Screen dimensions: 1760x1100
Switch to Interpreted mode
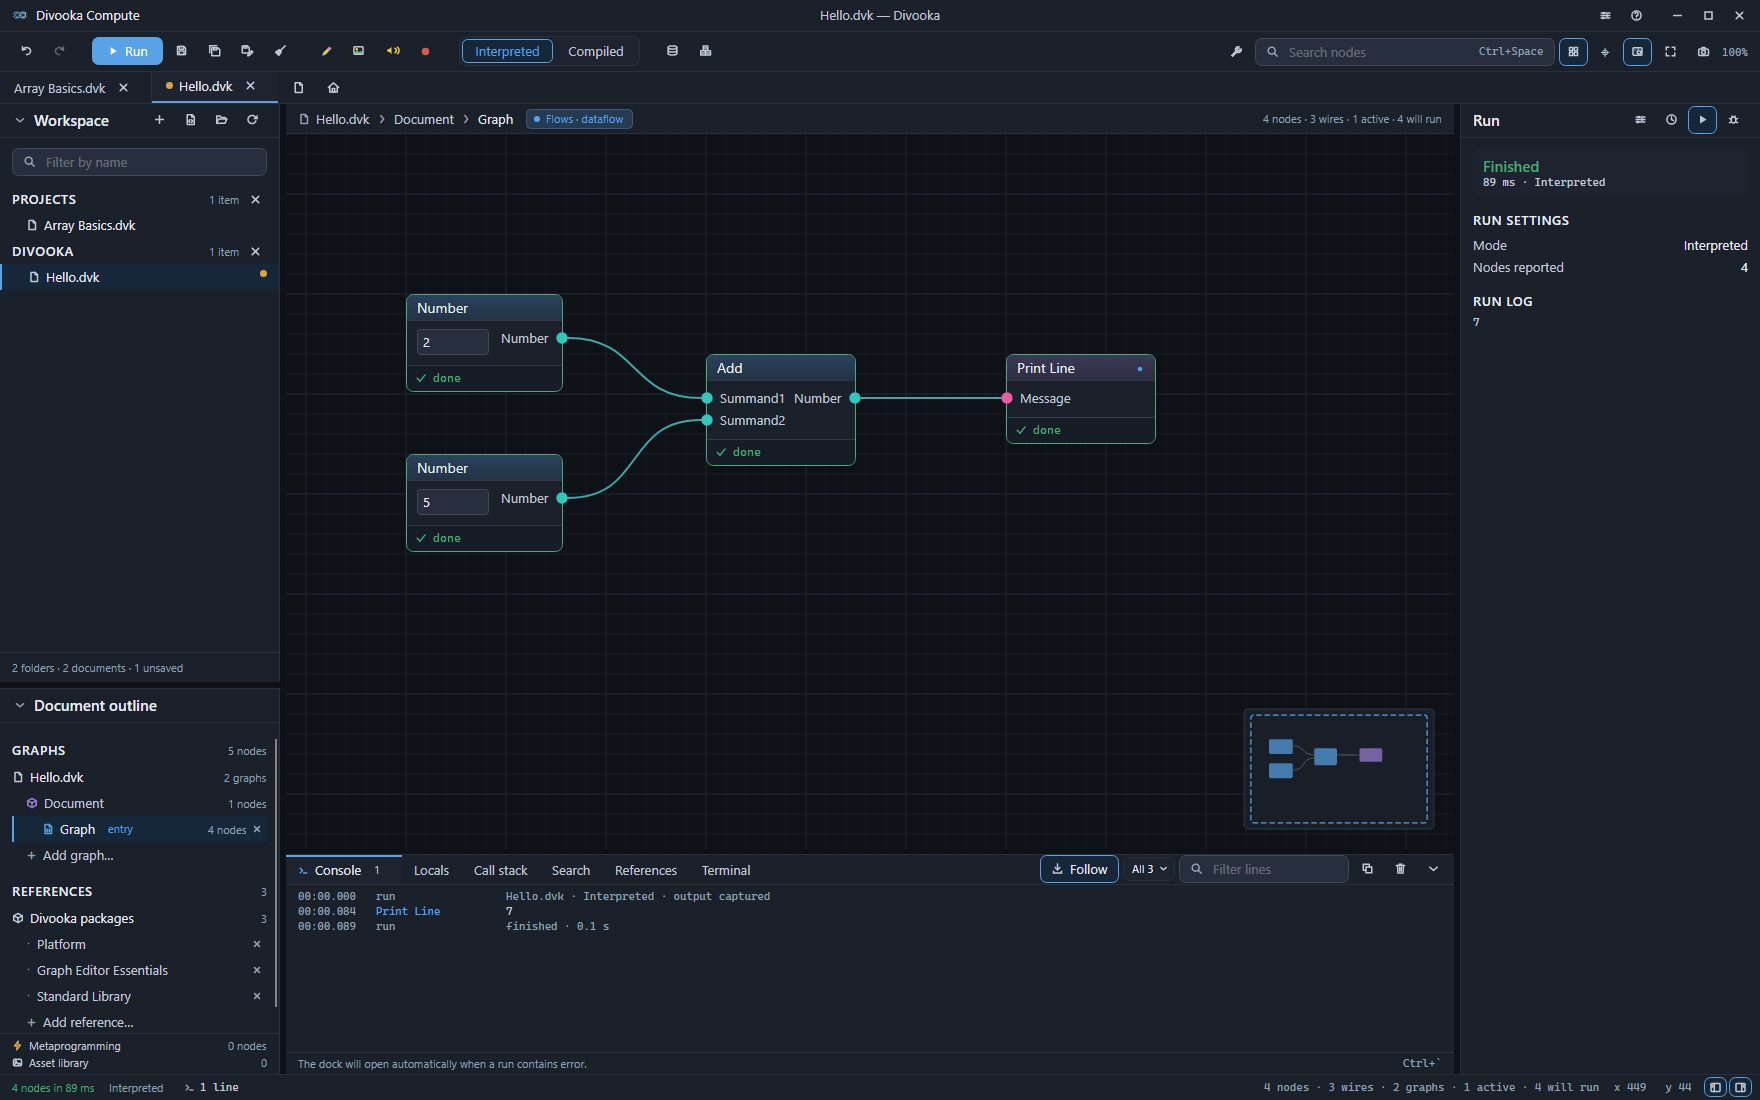507,51
